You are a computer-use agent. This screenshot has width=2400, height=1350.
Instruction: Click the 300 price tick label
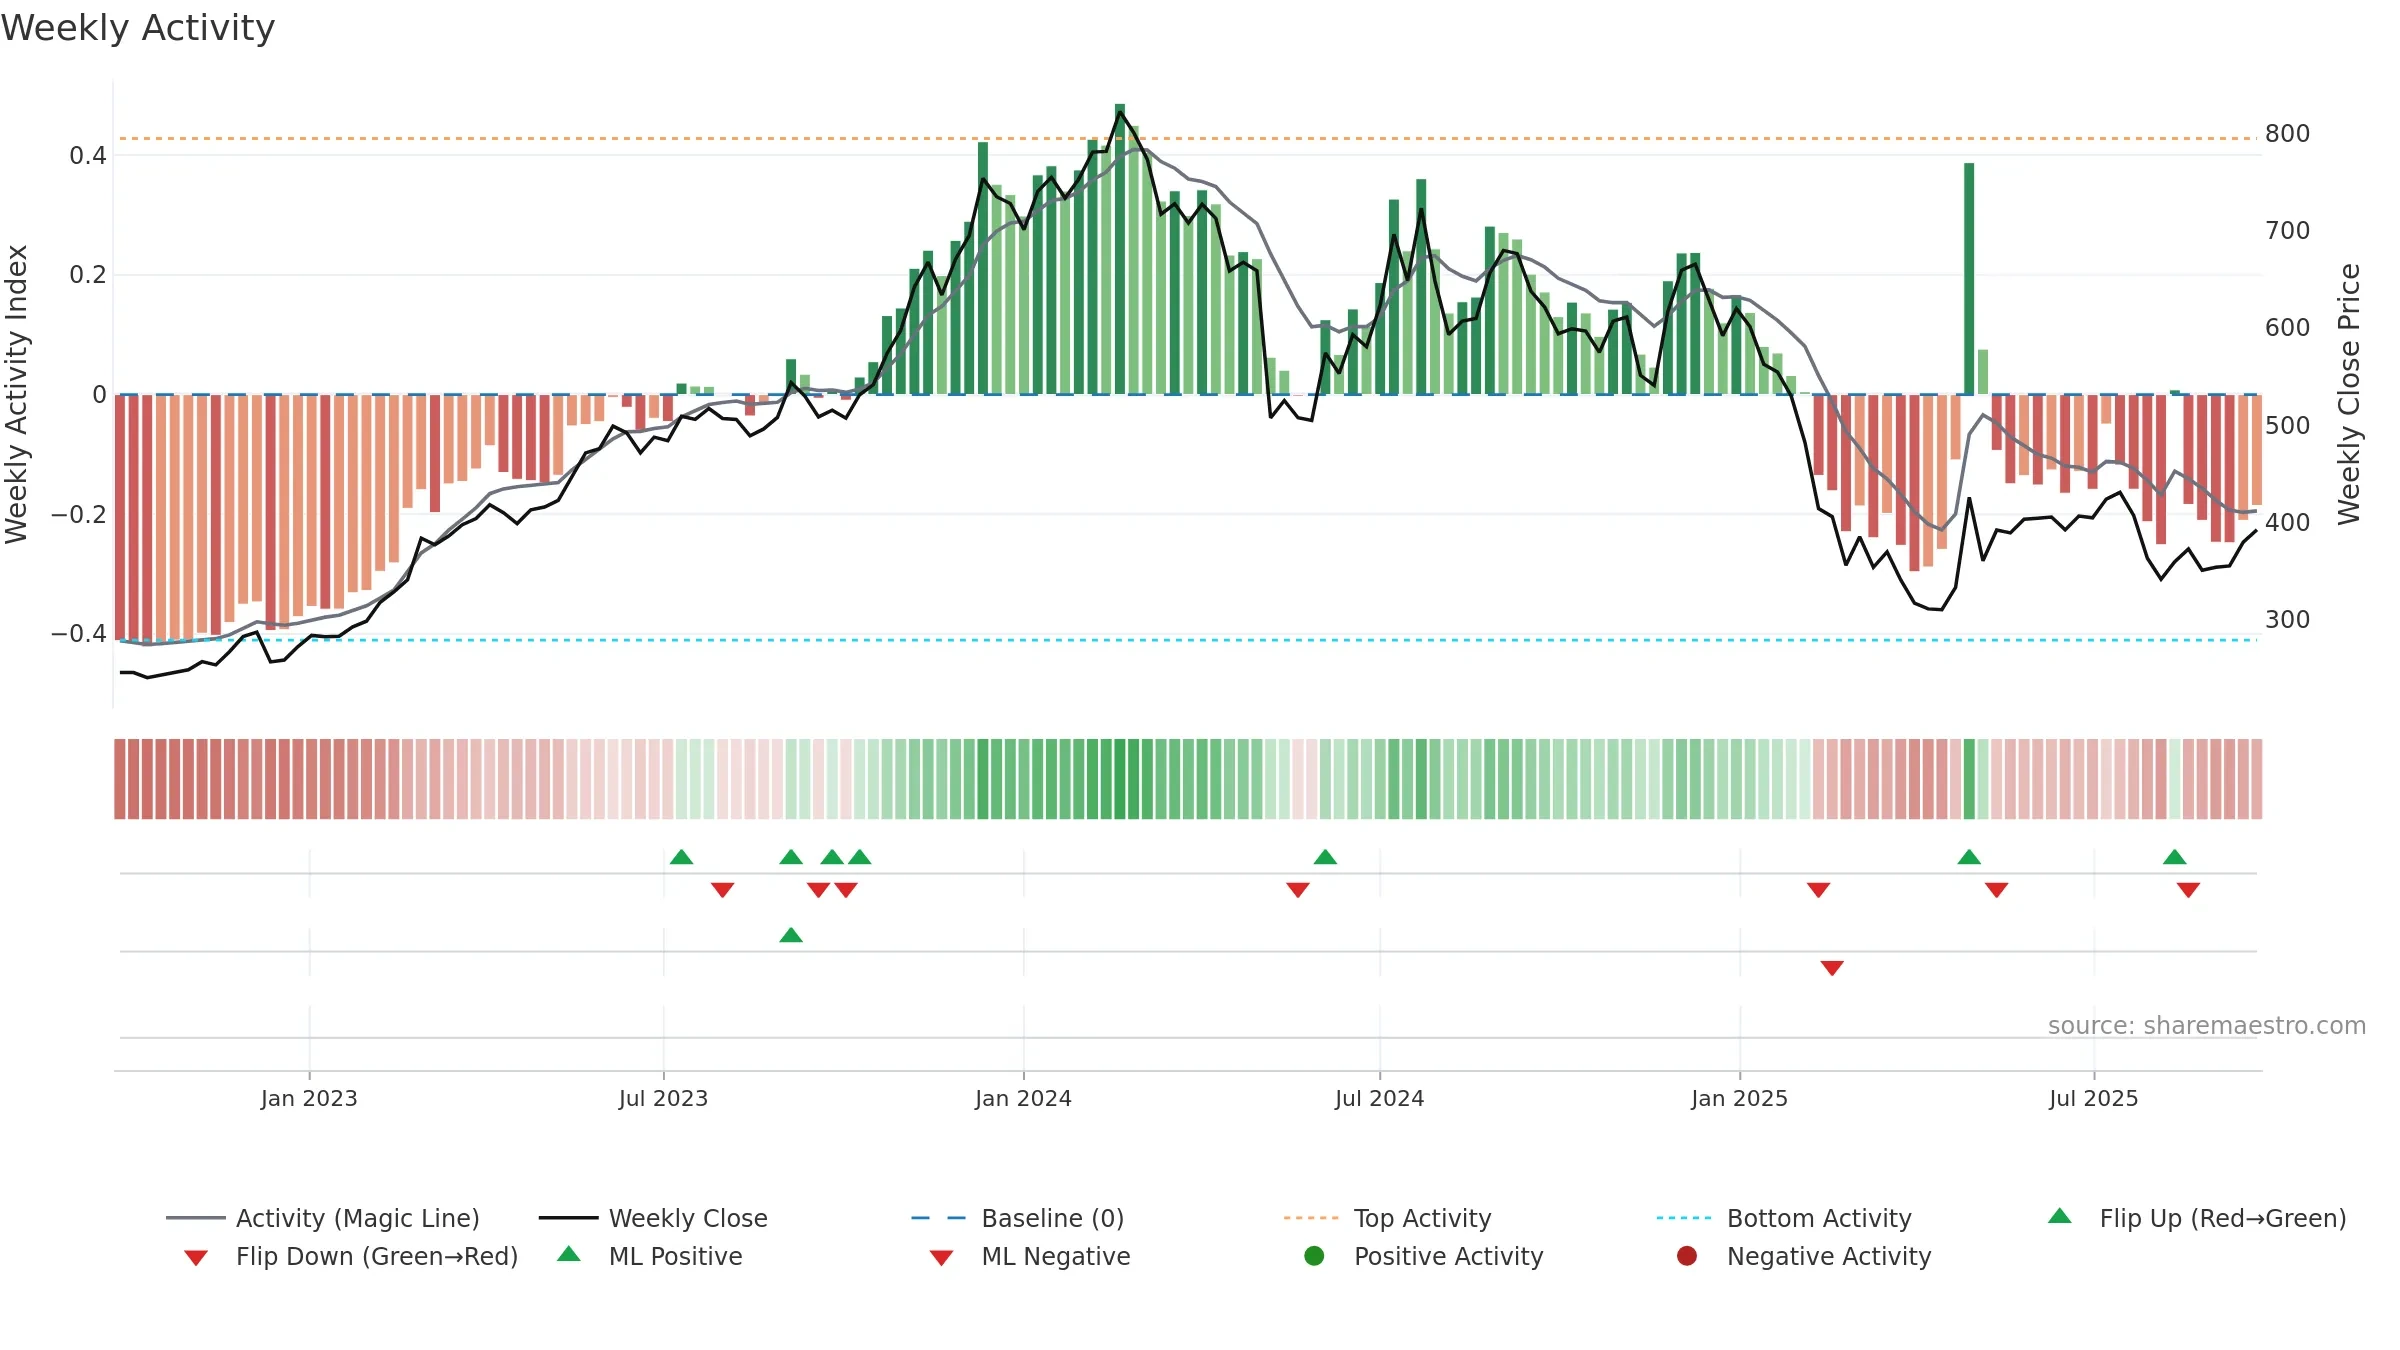2288,619
